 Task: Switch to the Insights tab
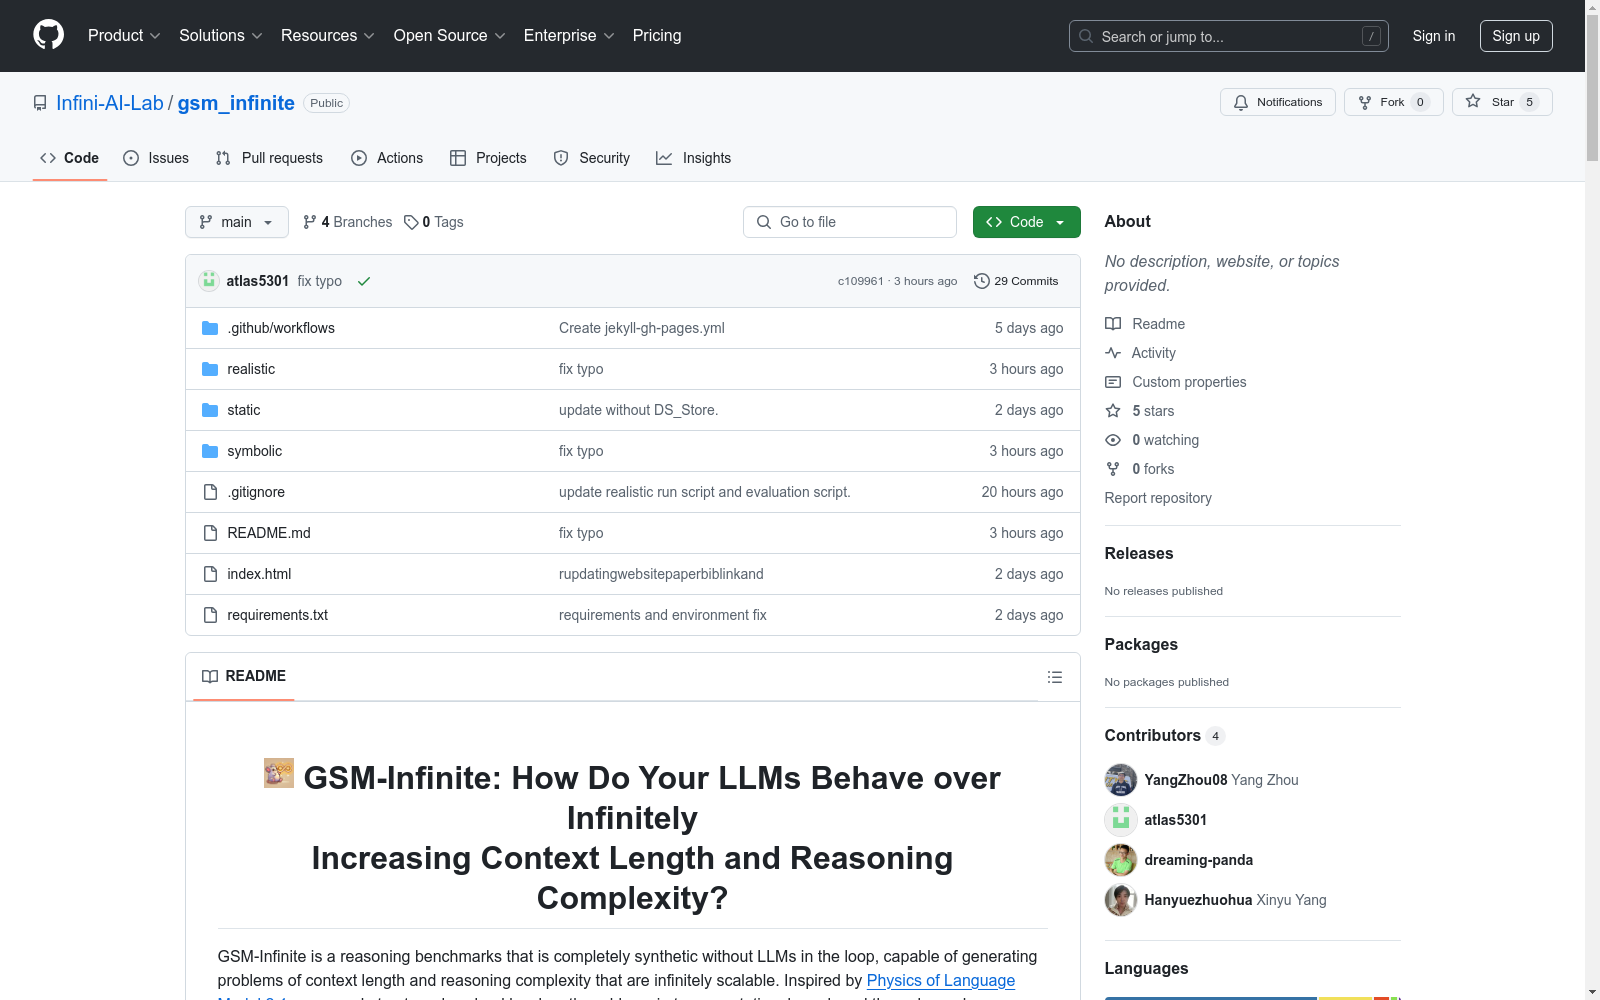coord(694,158)
